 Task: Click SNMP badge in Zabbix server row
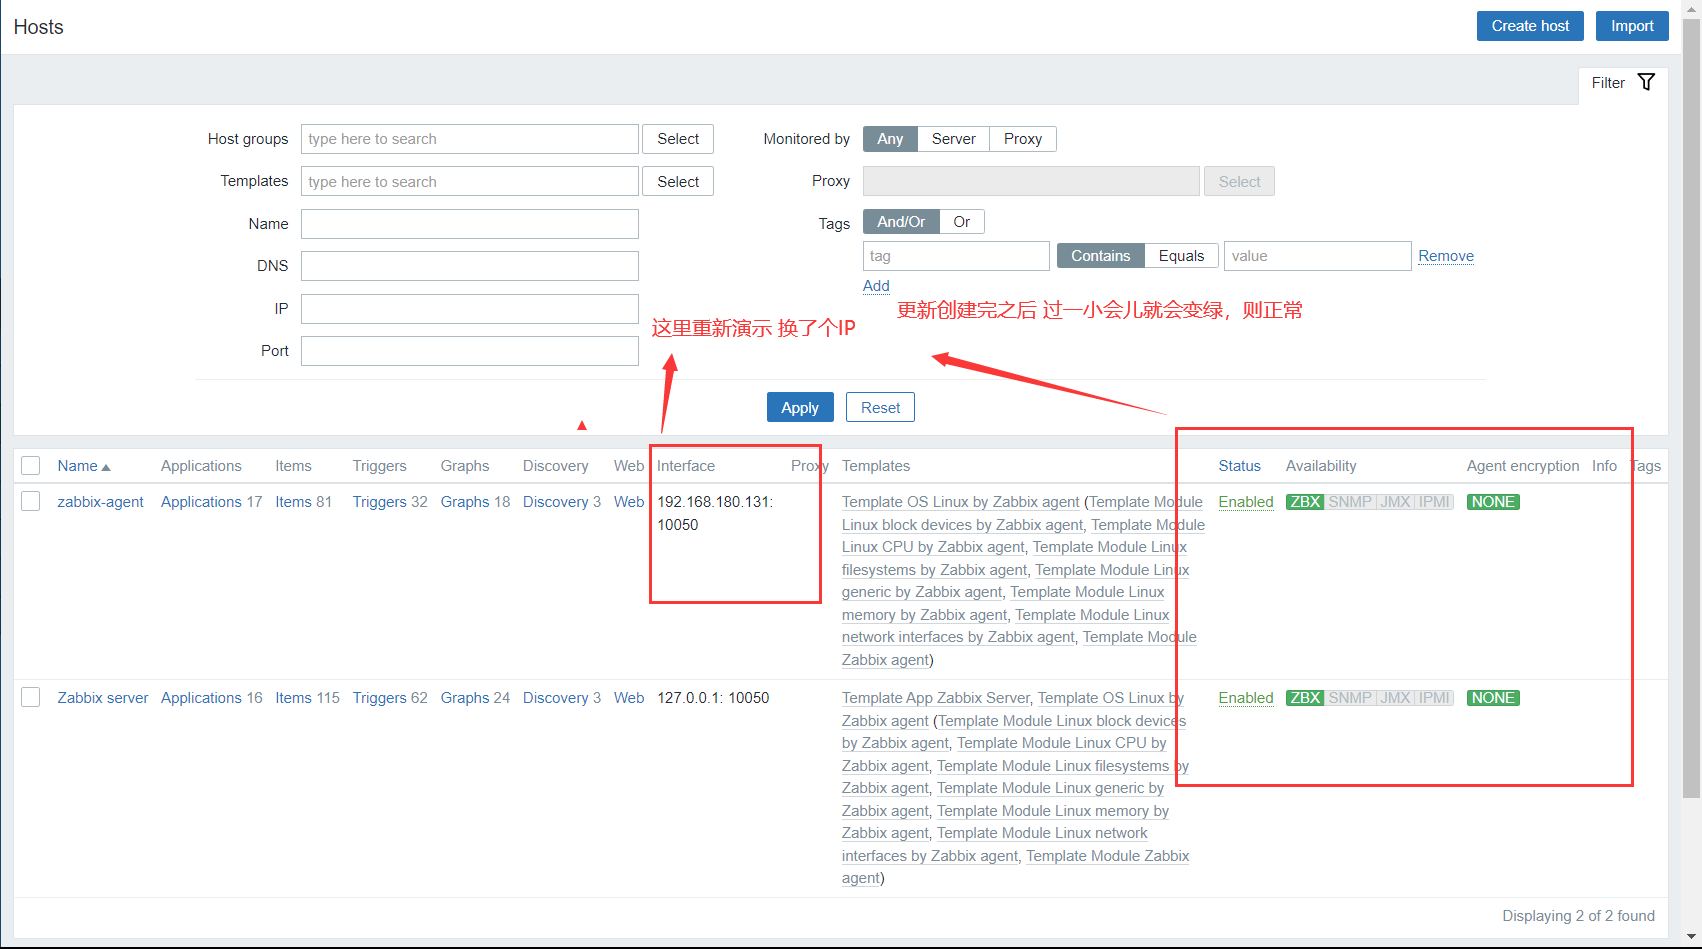point(1350,698)
